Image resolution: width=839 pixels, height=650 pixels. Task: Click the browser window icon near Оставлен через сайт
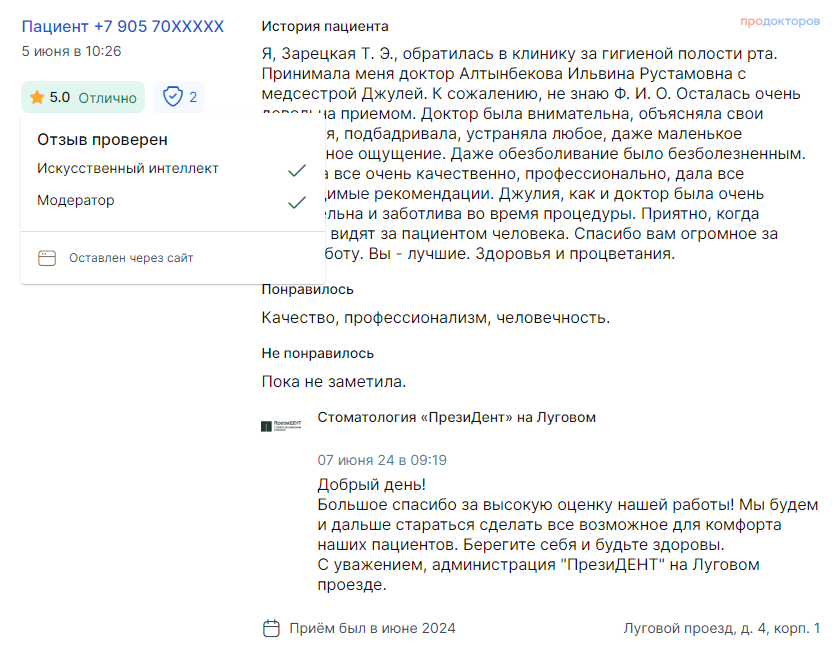pos(47,258)
